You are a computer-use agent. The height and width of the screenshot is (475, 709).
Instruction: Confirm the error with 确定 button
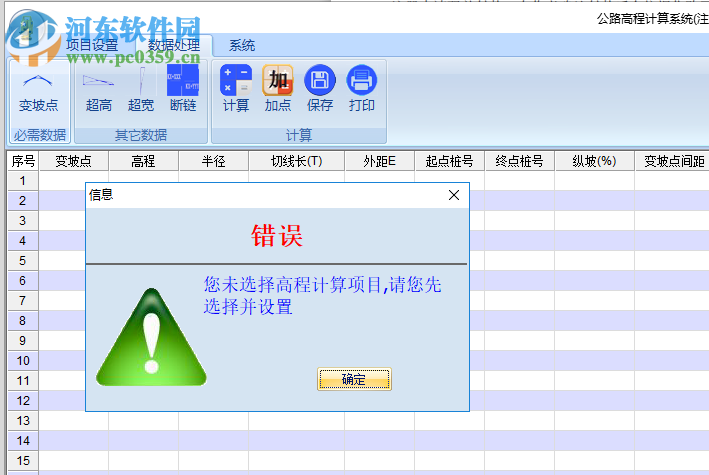point(354,379)
